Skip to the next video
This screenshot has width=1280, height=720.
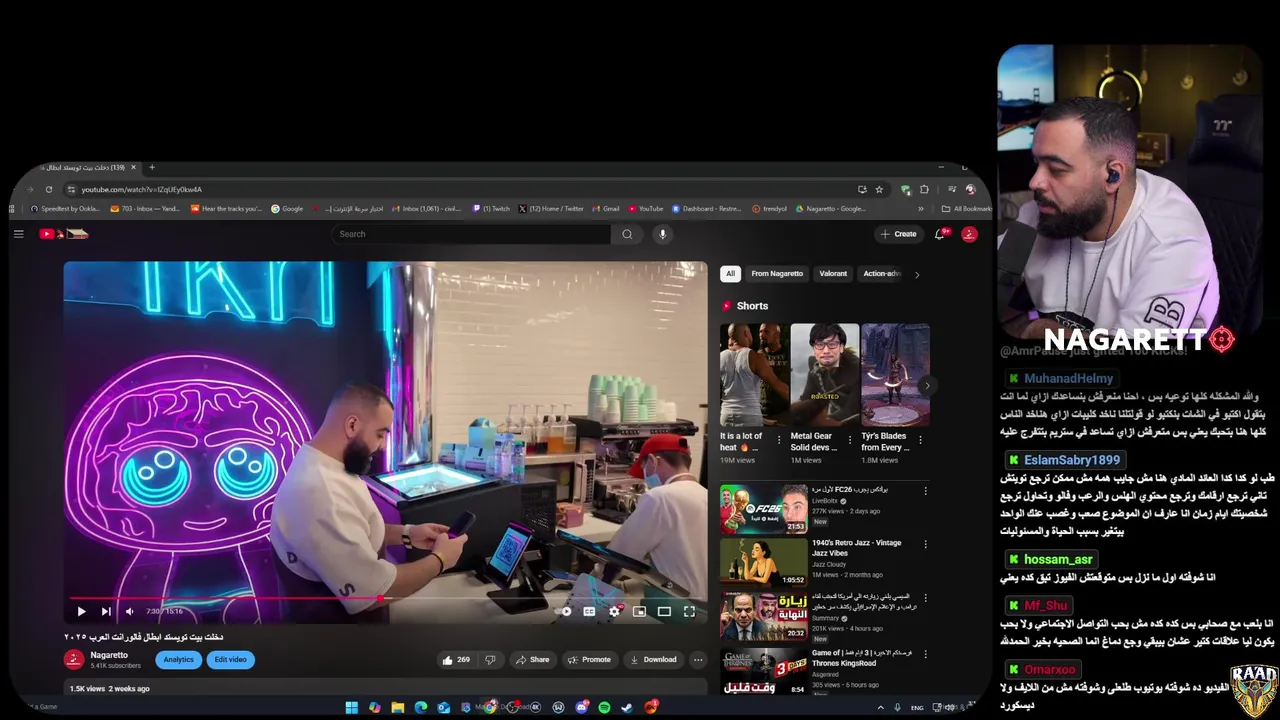point(105,611)
